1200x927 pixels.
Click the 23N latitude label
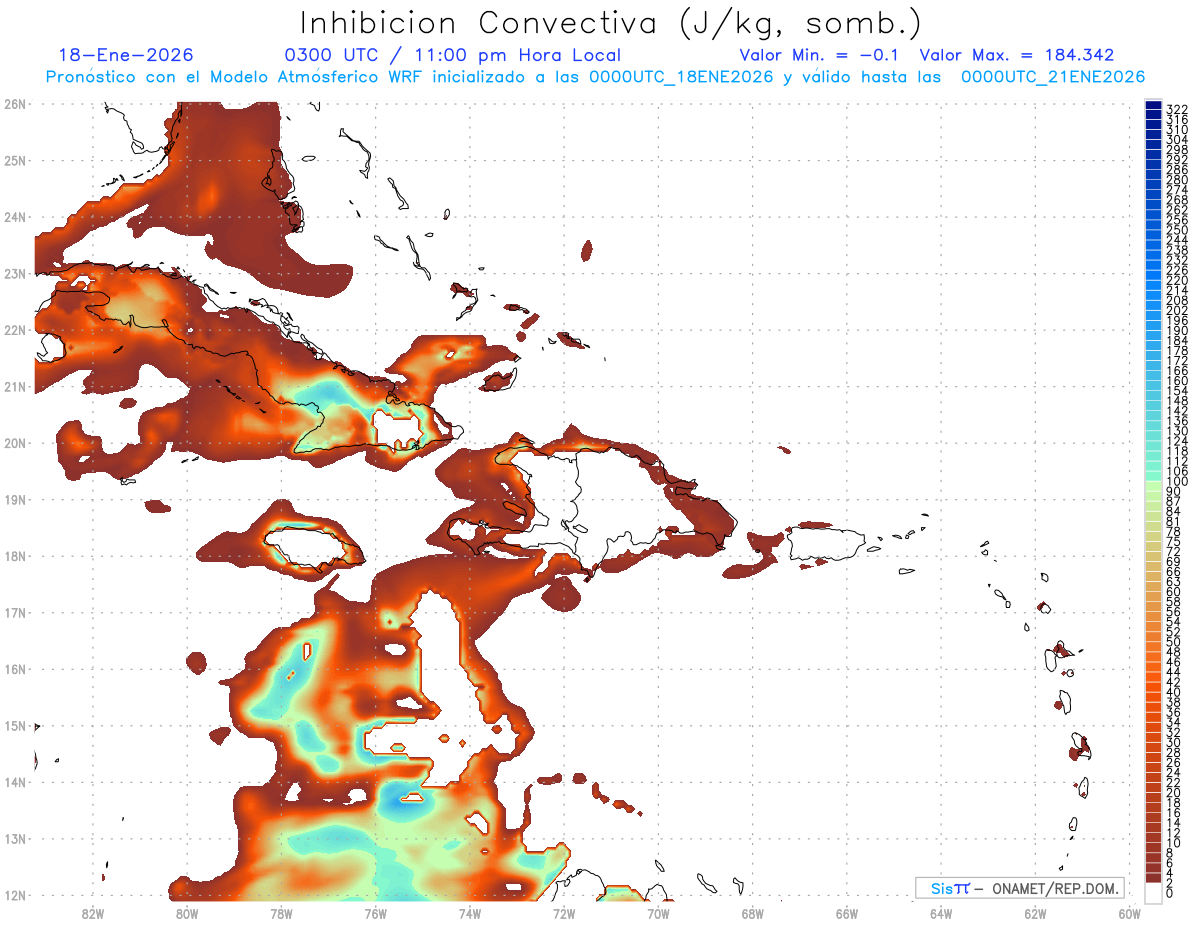[15, 273]
